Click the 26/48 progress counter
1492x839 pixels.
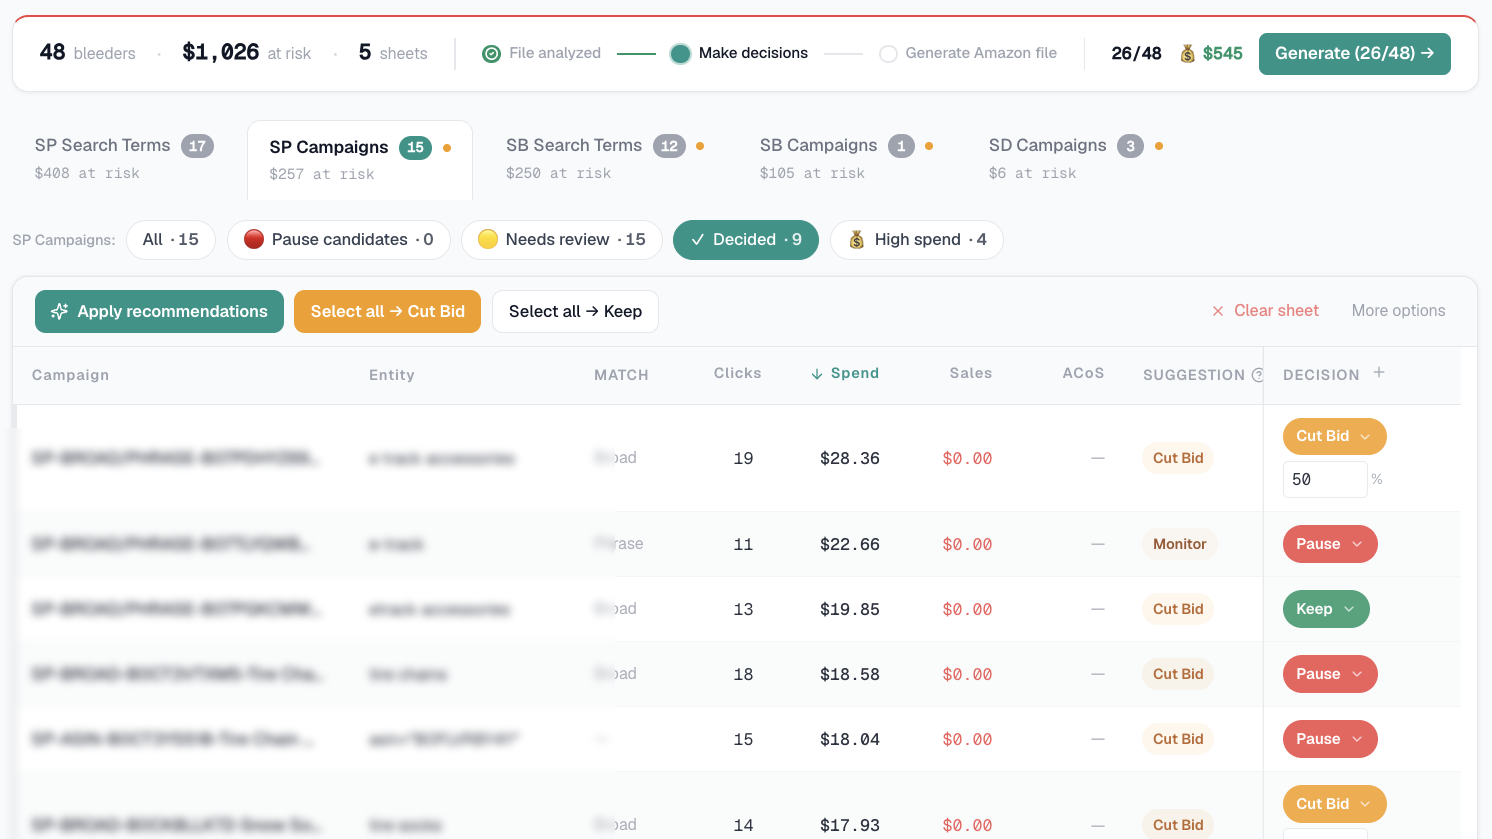pos(1136,54)
